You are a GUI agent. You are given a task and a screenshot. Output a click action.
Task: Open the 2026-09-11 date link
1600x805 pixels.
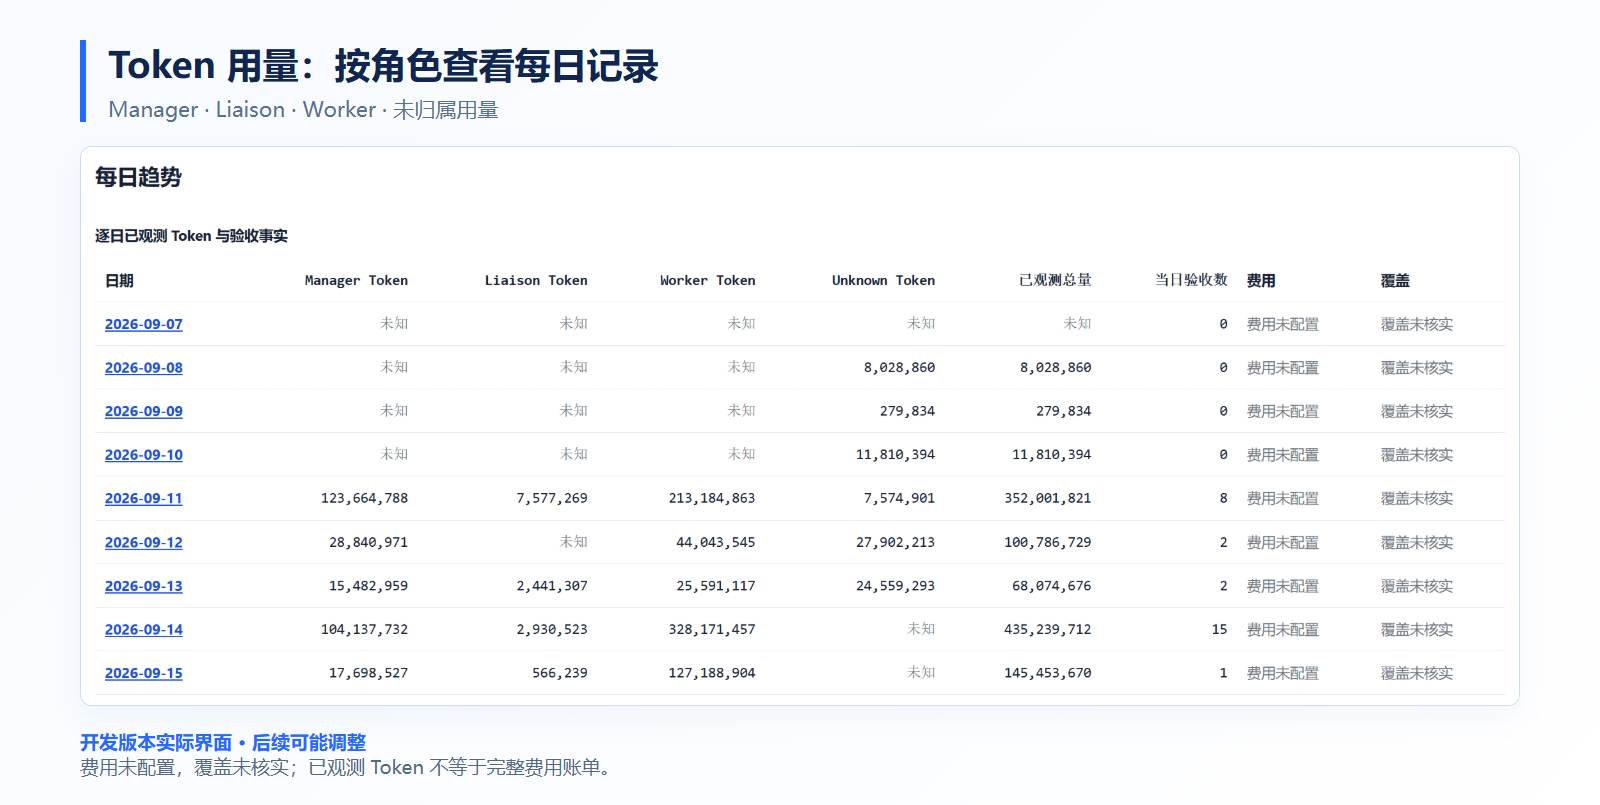point(144,498)
